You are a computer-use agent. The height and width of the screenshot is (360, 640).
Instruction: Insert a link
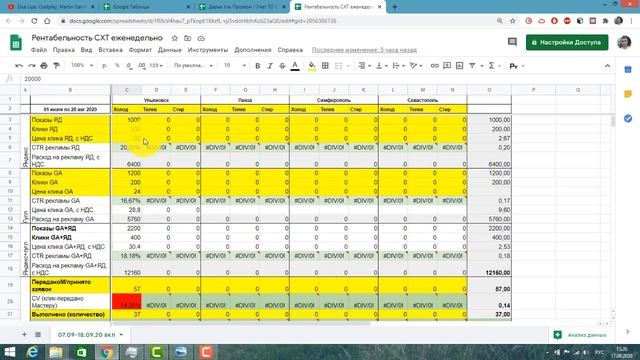[x=435, y=66]
